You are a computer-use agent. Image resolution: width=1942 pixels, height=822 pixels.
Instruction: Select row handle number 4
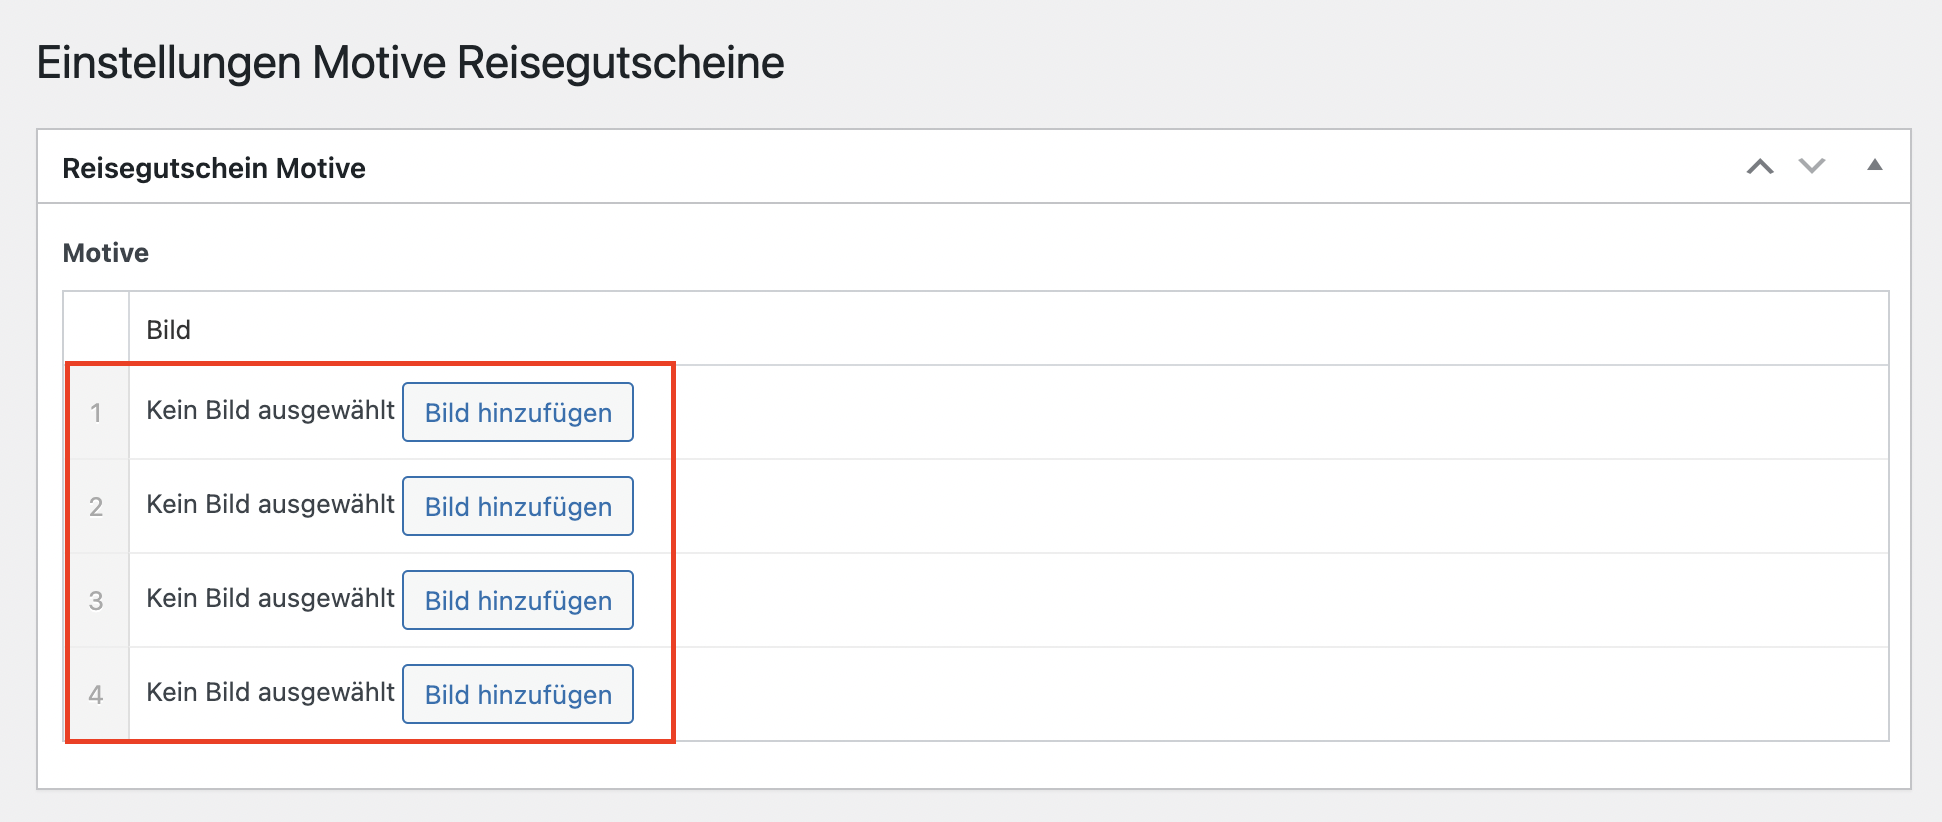click(x=96, y=694)
